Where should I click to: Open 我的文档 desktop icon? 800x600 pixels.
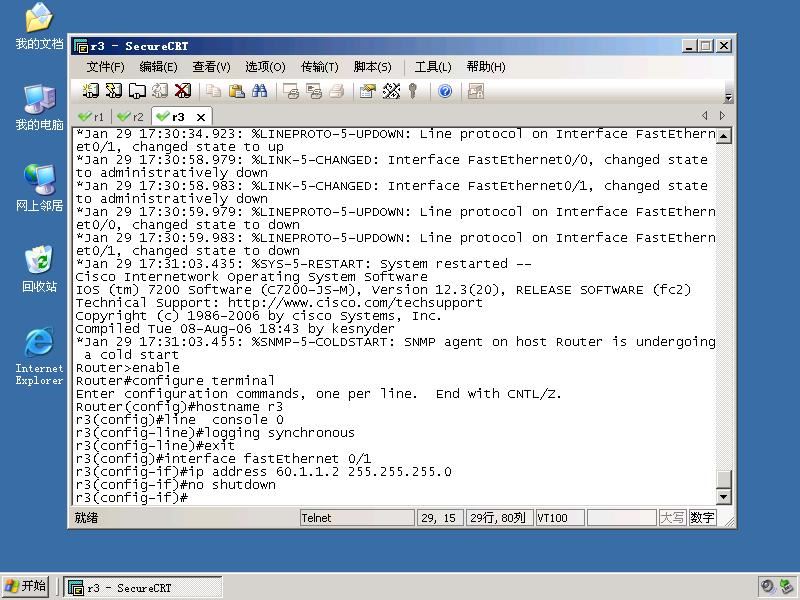tap(39, 27)
